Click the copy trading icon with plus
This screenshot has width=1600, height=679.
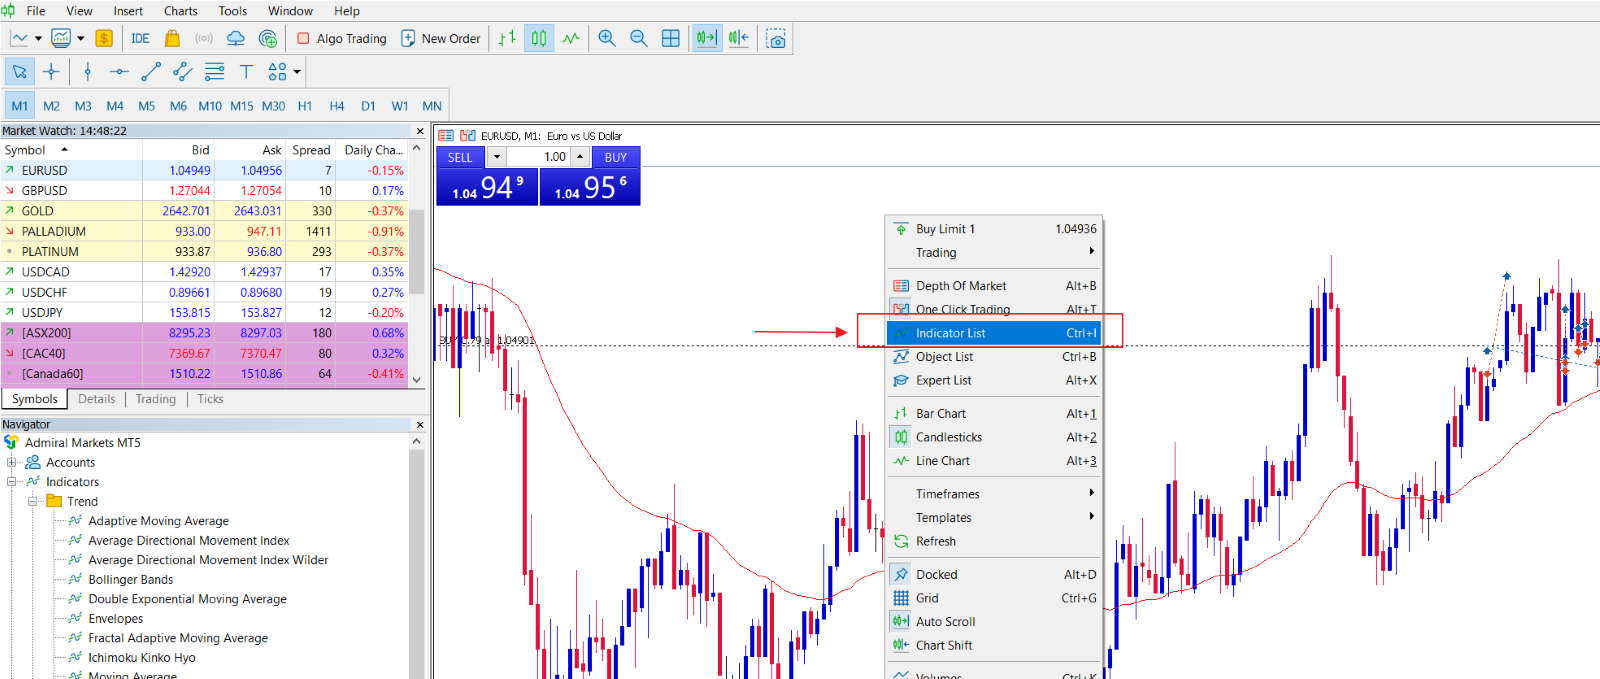tap(268, 38)
